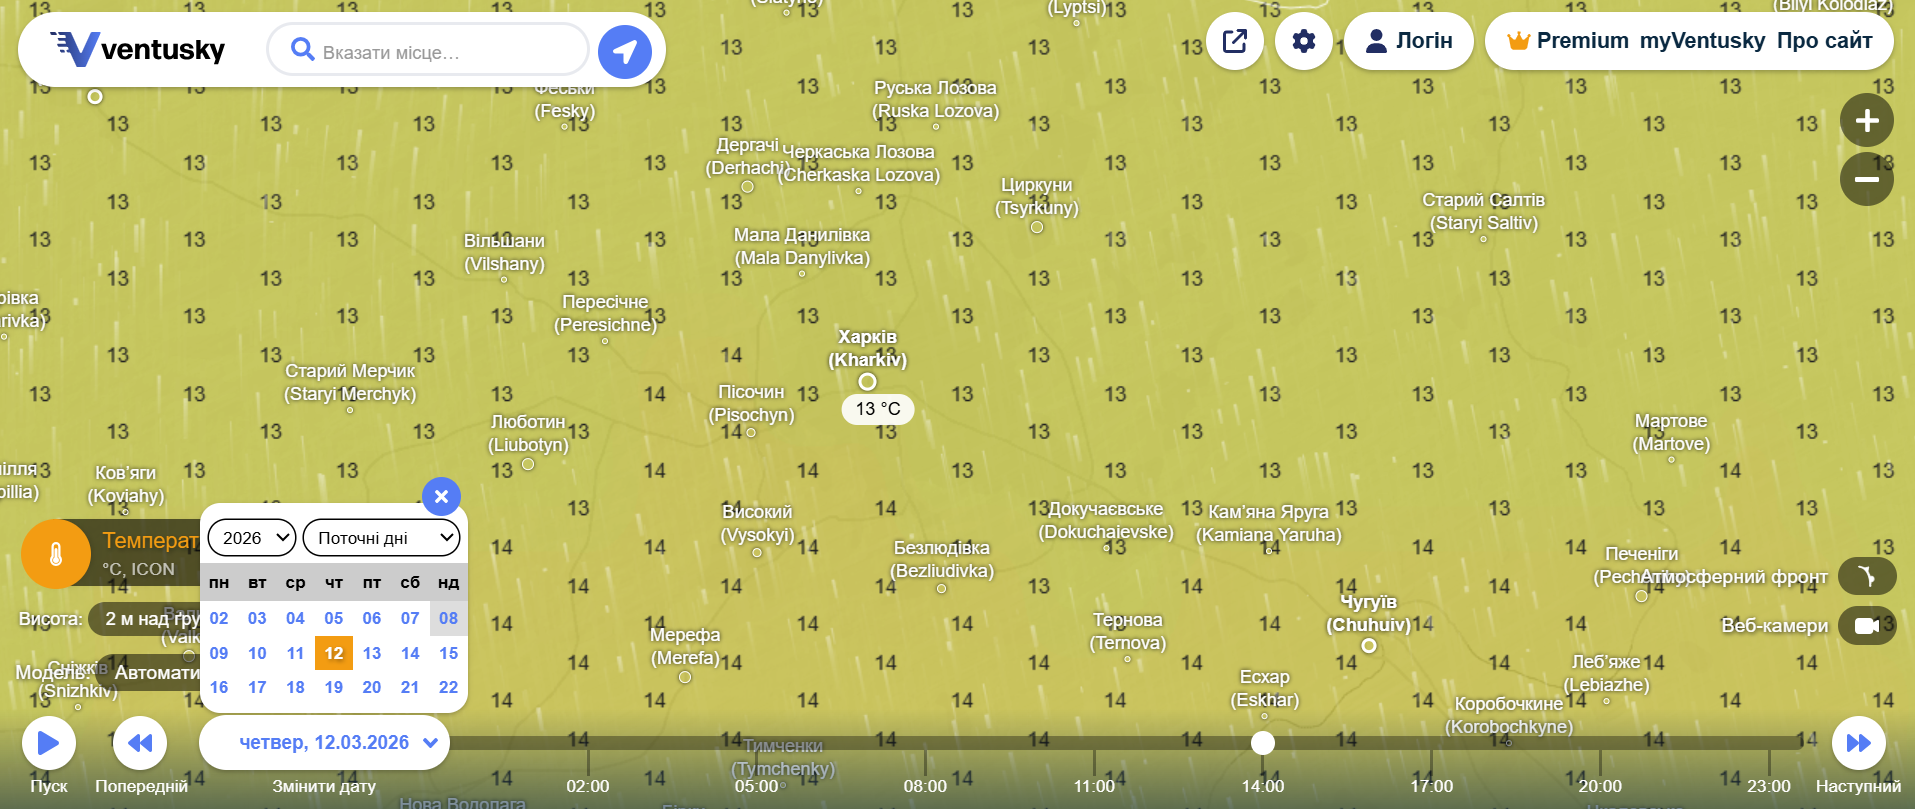The image size is (1915, 809).
Task: Zoom in the map with plus button
Action: pyautogui.click(x=1866, y=121)
